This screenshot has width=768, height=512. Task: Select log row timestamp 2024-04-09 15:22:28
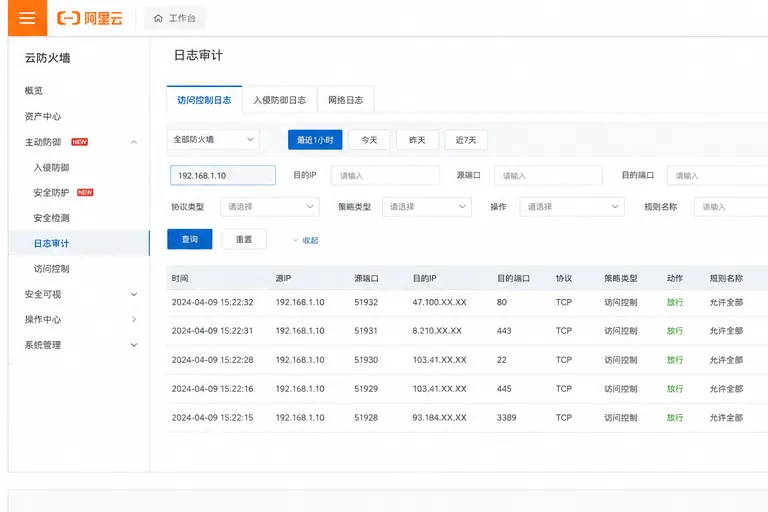pyautogui.click(x=213, y=360)
